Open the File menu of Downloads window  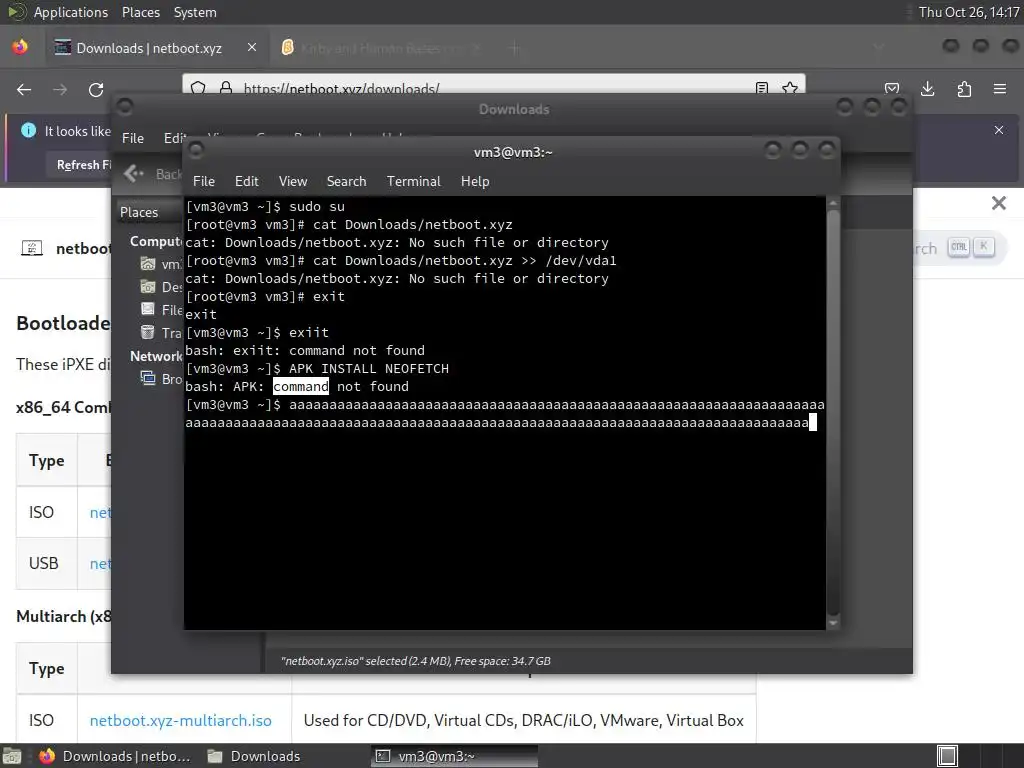133,138
